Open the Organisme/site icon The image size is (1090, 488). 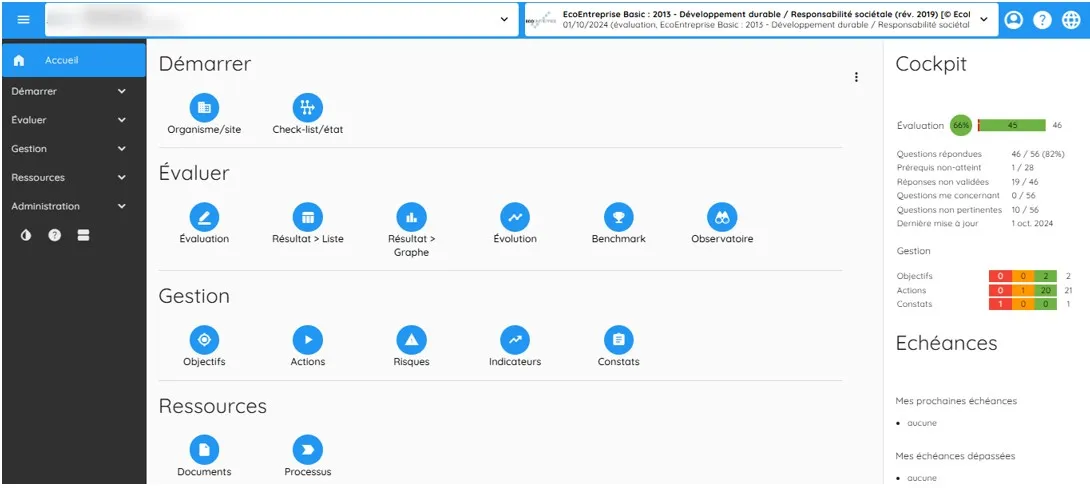pos(204,108)
